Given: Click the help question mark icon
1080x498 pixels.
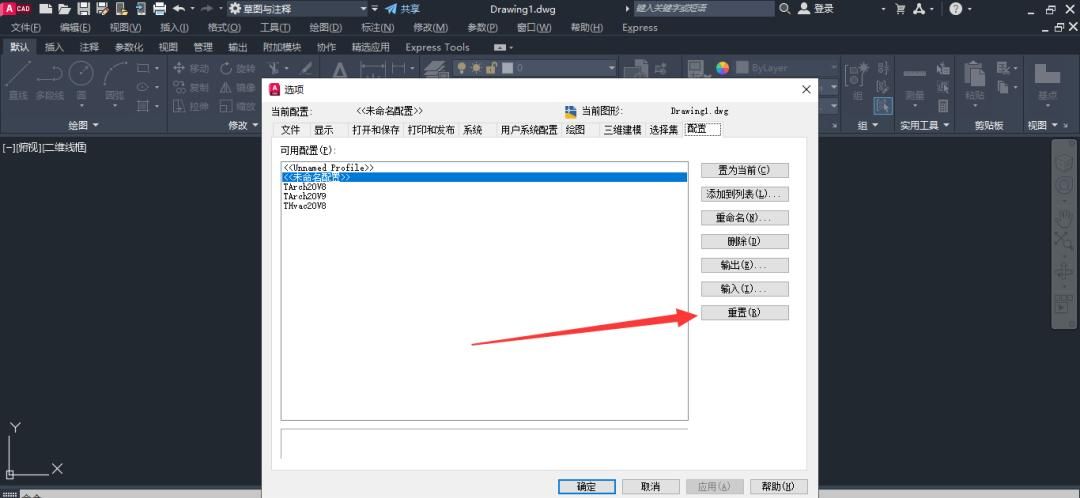Looking at the screenshot, I should pos(955,9).
